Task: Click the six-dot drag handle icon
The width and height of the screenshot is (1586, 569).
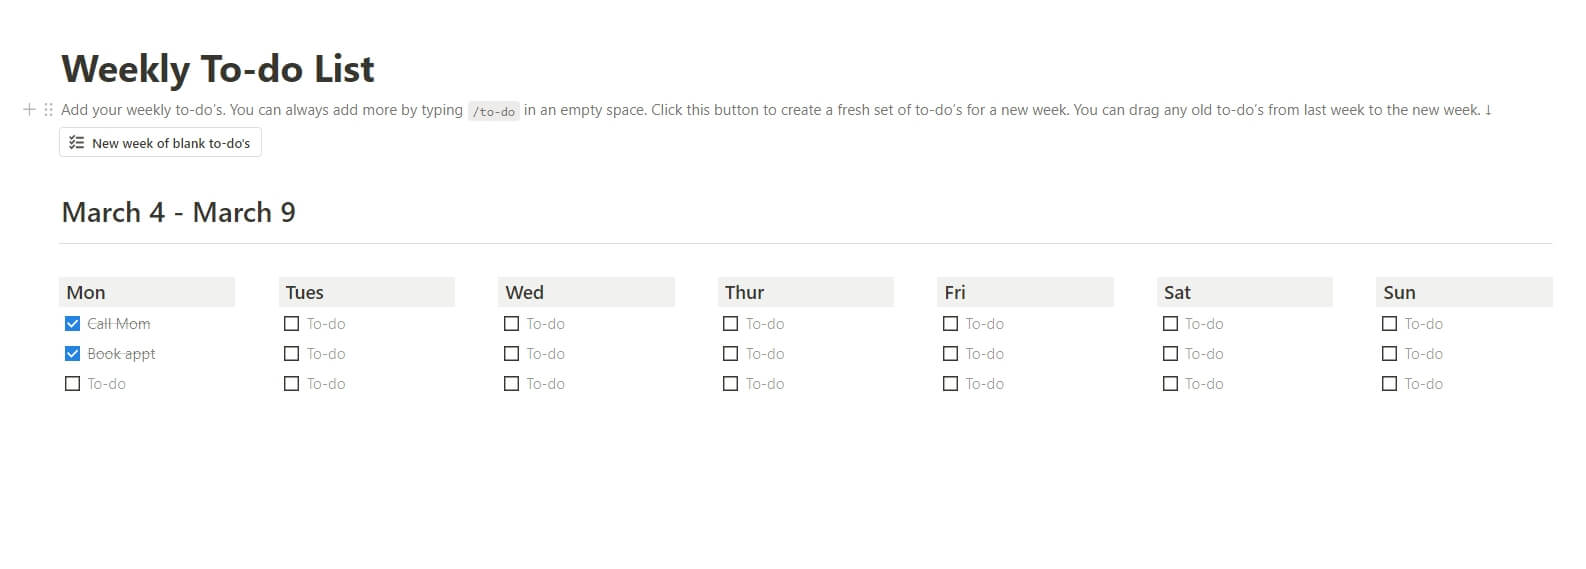Action: tap(48, 110)
